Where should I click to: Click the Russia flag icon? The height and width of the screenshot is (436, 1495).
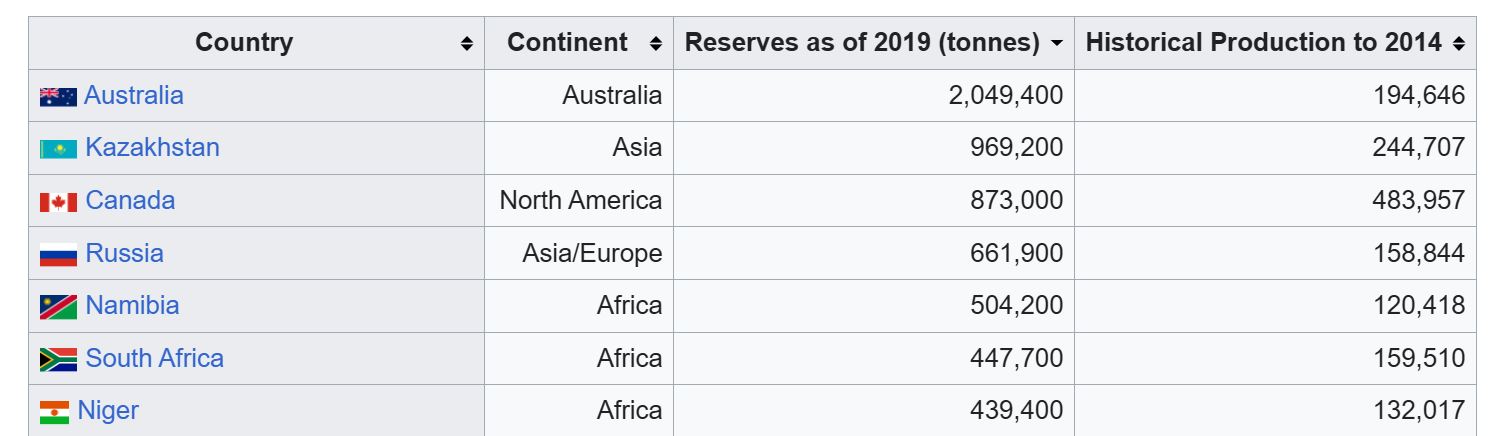pyautogui.click(x=58, y=255)
